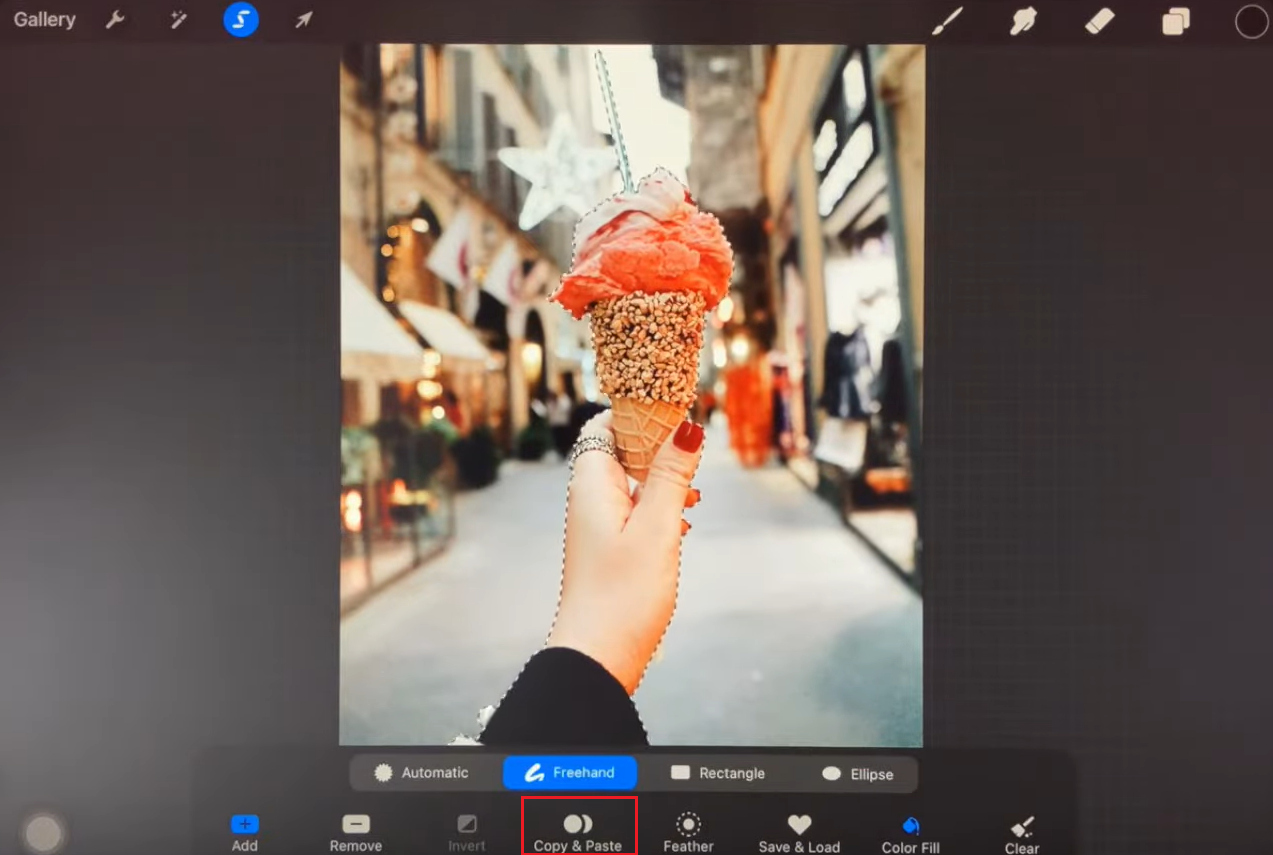
Task: Open Feather selection option
Action: coord(688,833)
